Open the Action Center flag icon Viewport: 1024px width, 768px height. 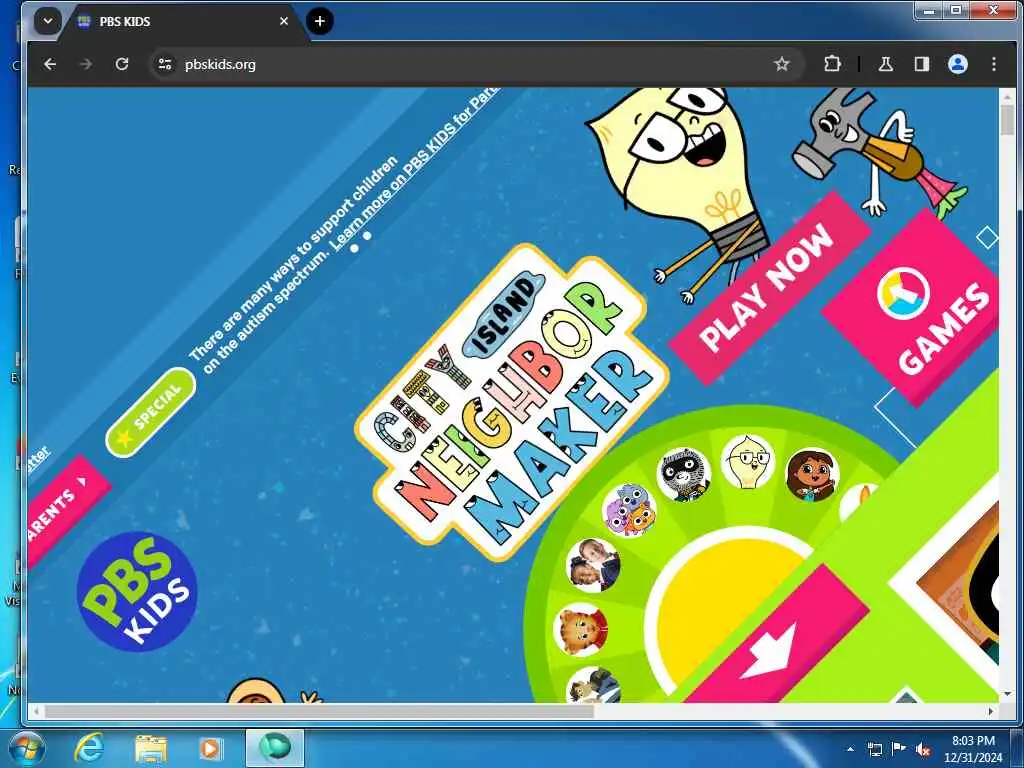899,749
